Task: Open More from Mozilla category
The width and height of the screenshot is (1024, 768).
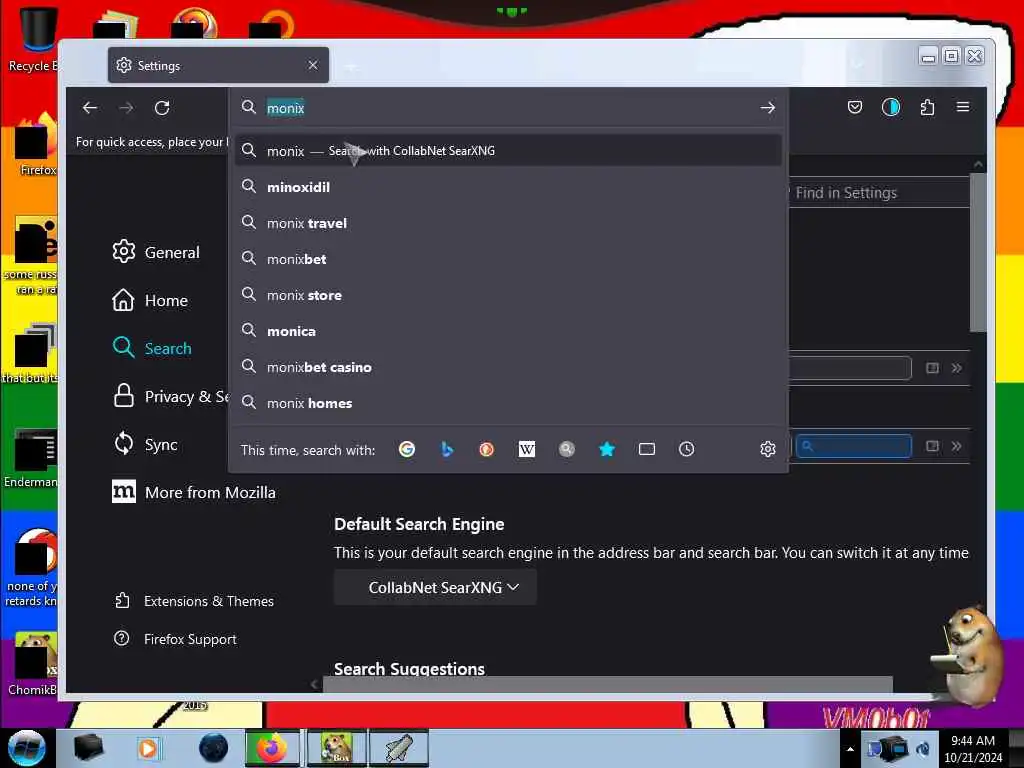Action: [194, 492]
